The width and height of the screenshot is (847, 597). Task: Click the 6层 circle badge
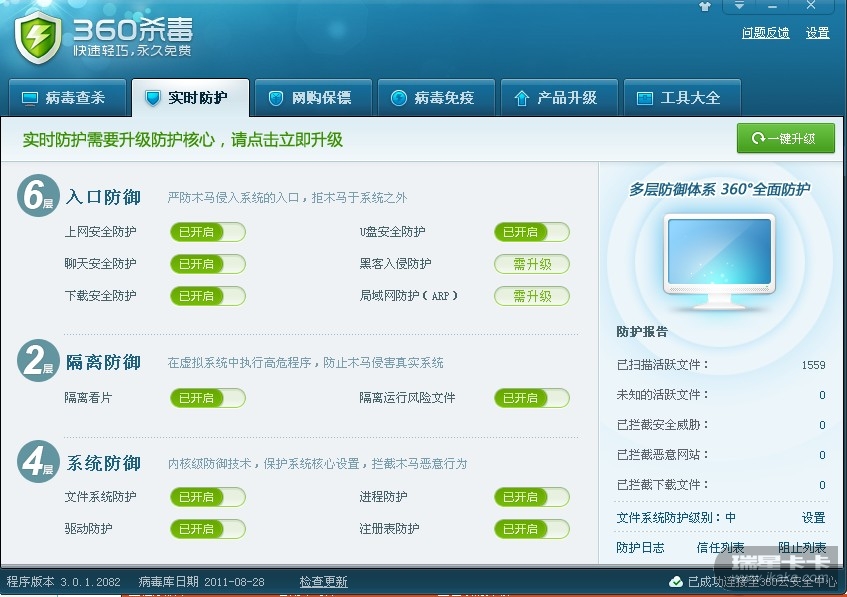pos(37,195)
